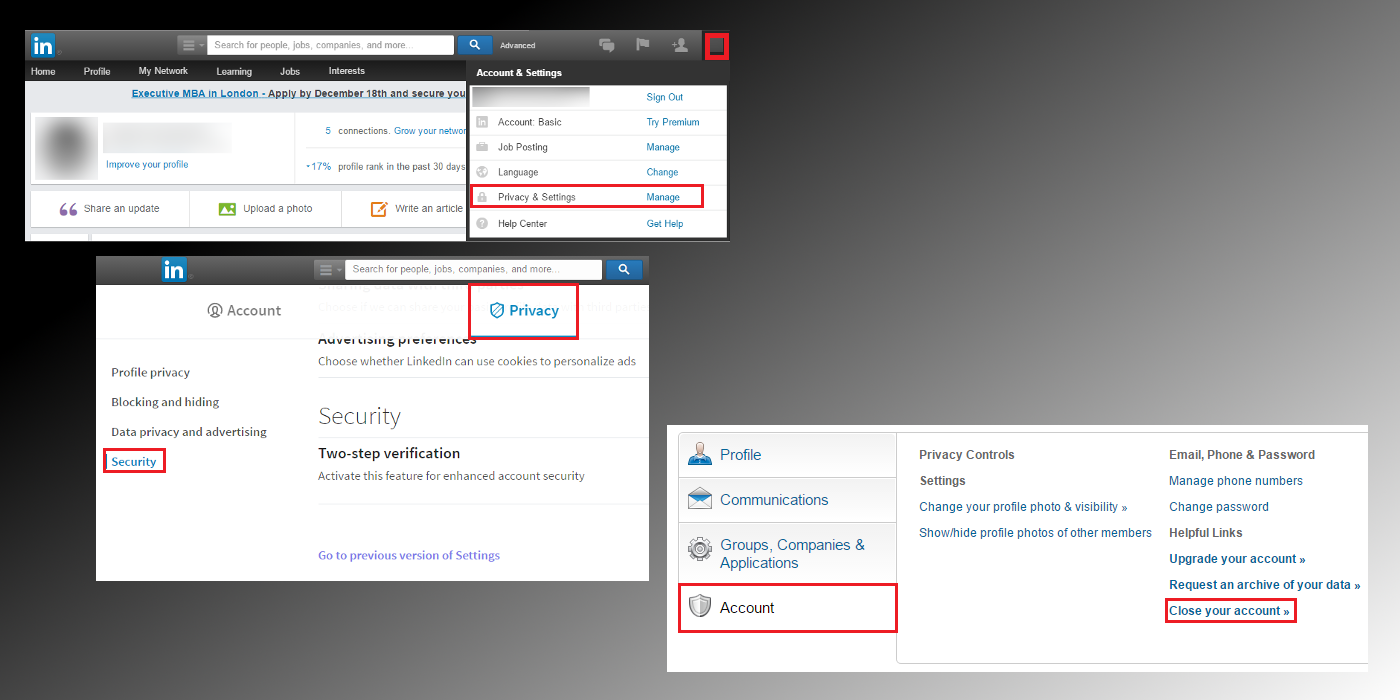1400x700 pixels.
Task: Click the add connections person icon
Action: coord(680,45)
